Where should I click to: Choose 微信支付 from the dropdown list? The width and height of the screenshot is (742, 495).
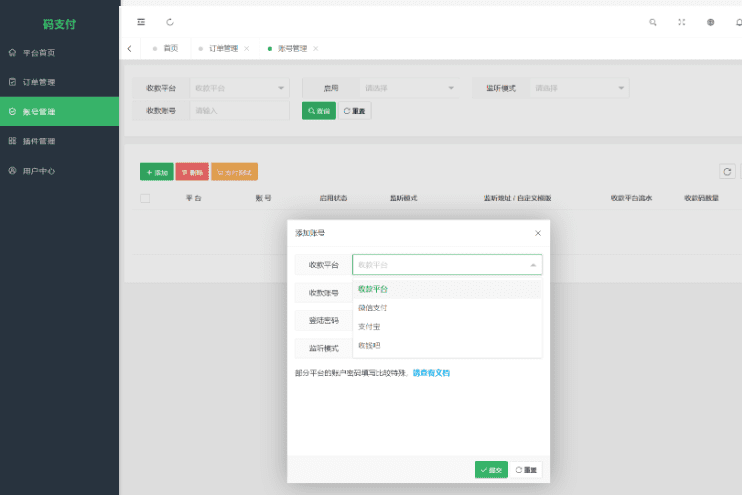pyautogui.click(x=447, y=308)
